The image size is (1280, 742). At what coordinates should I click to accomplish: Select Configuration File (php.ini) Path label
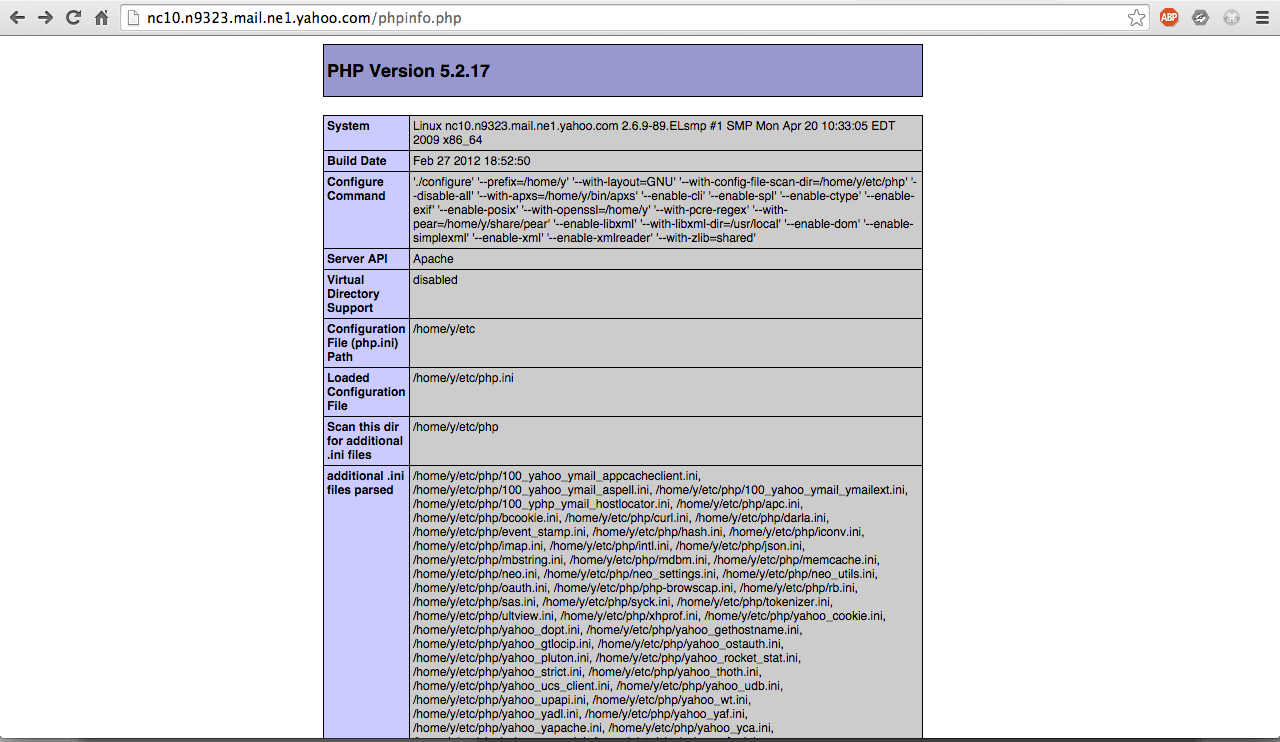click(x=366, y=343)
